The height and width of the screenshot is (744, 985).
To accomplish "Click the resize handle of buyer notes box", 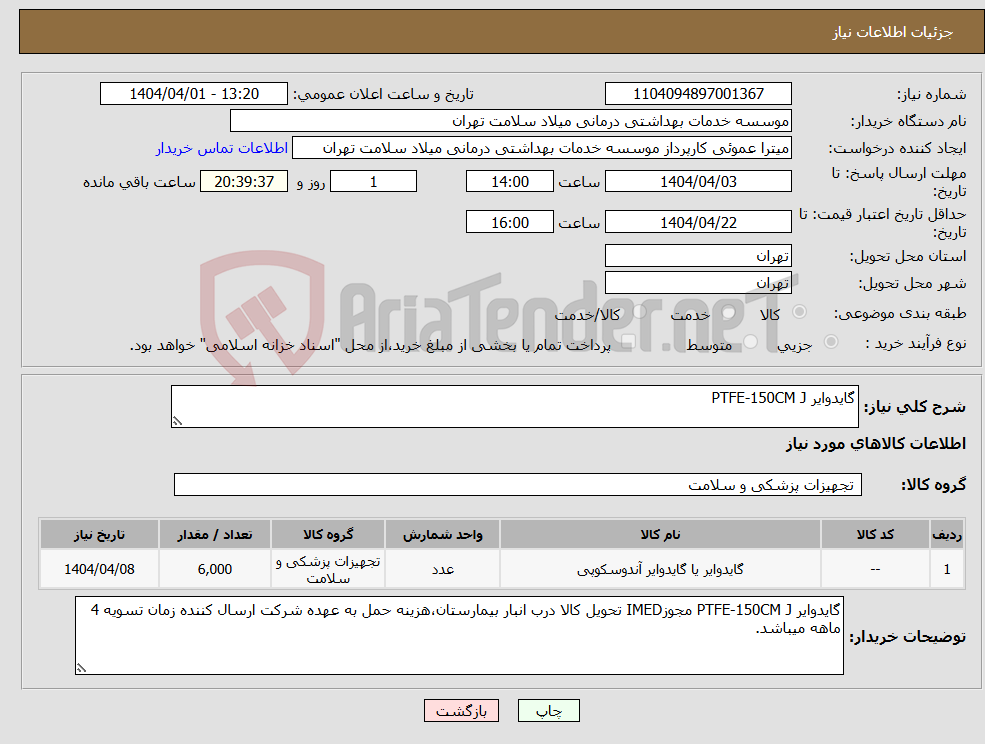I will pos(81,669).
